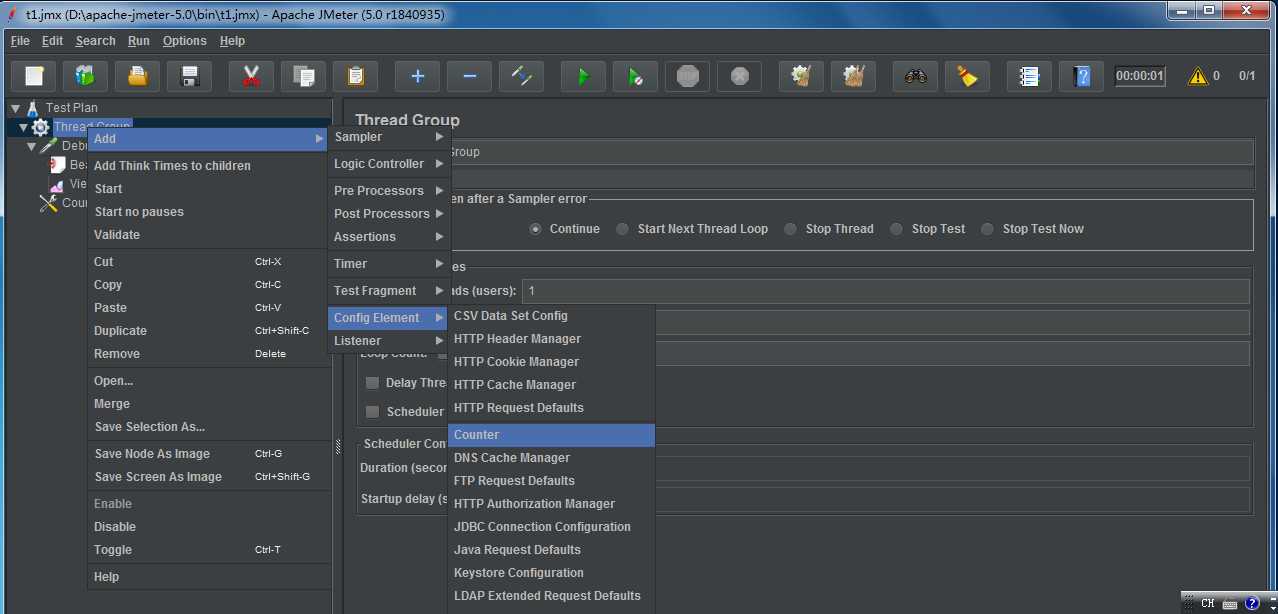
Task: Open the Function Helper dialog icon
Action: point(1029,76)
